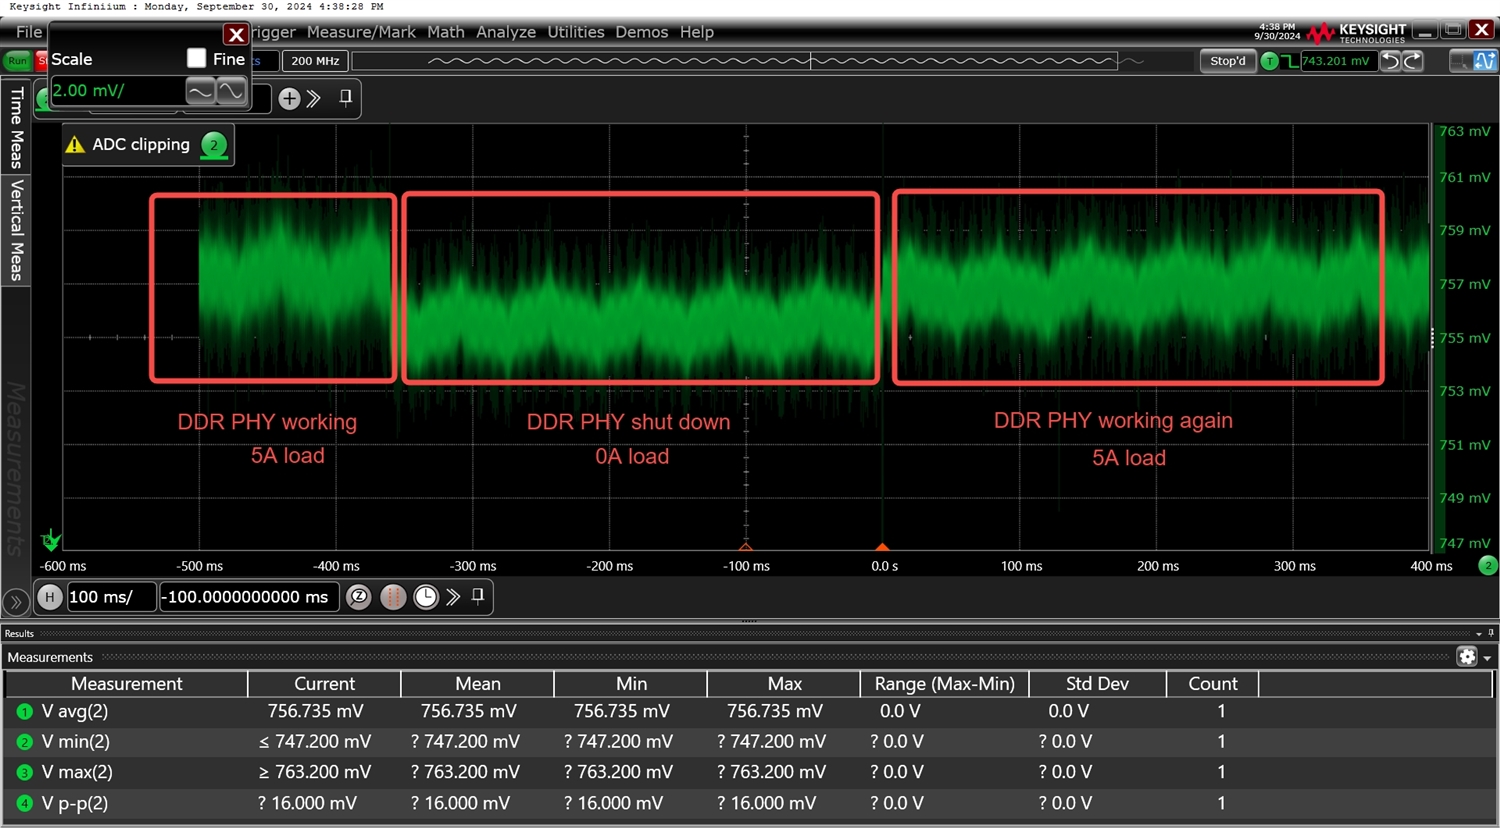Click the vertical offset handle on right axis

pyautogui.click(x=1432, y=338)
